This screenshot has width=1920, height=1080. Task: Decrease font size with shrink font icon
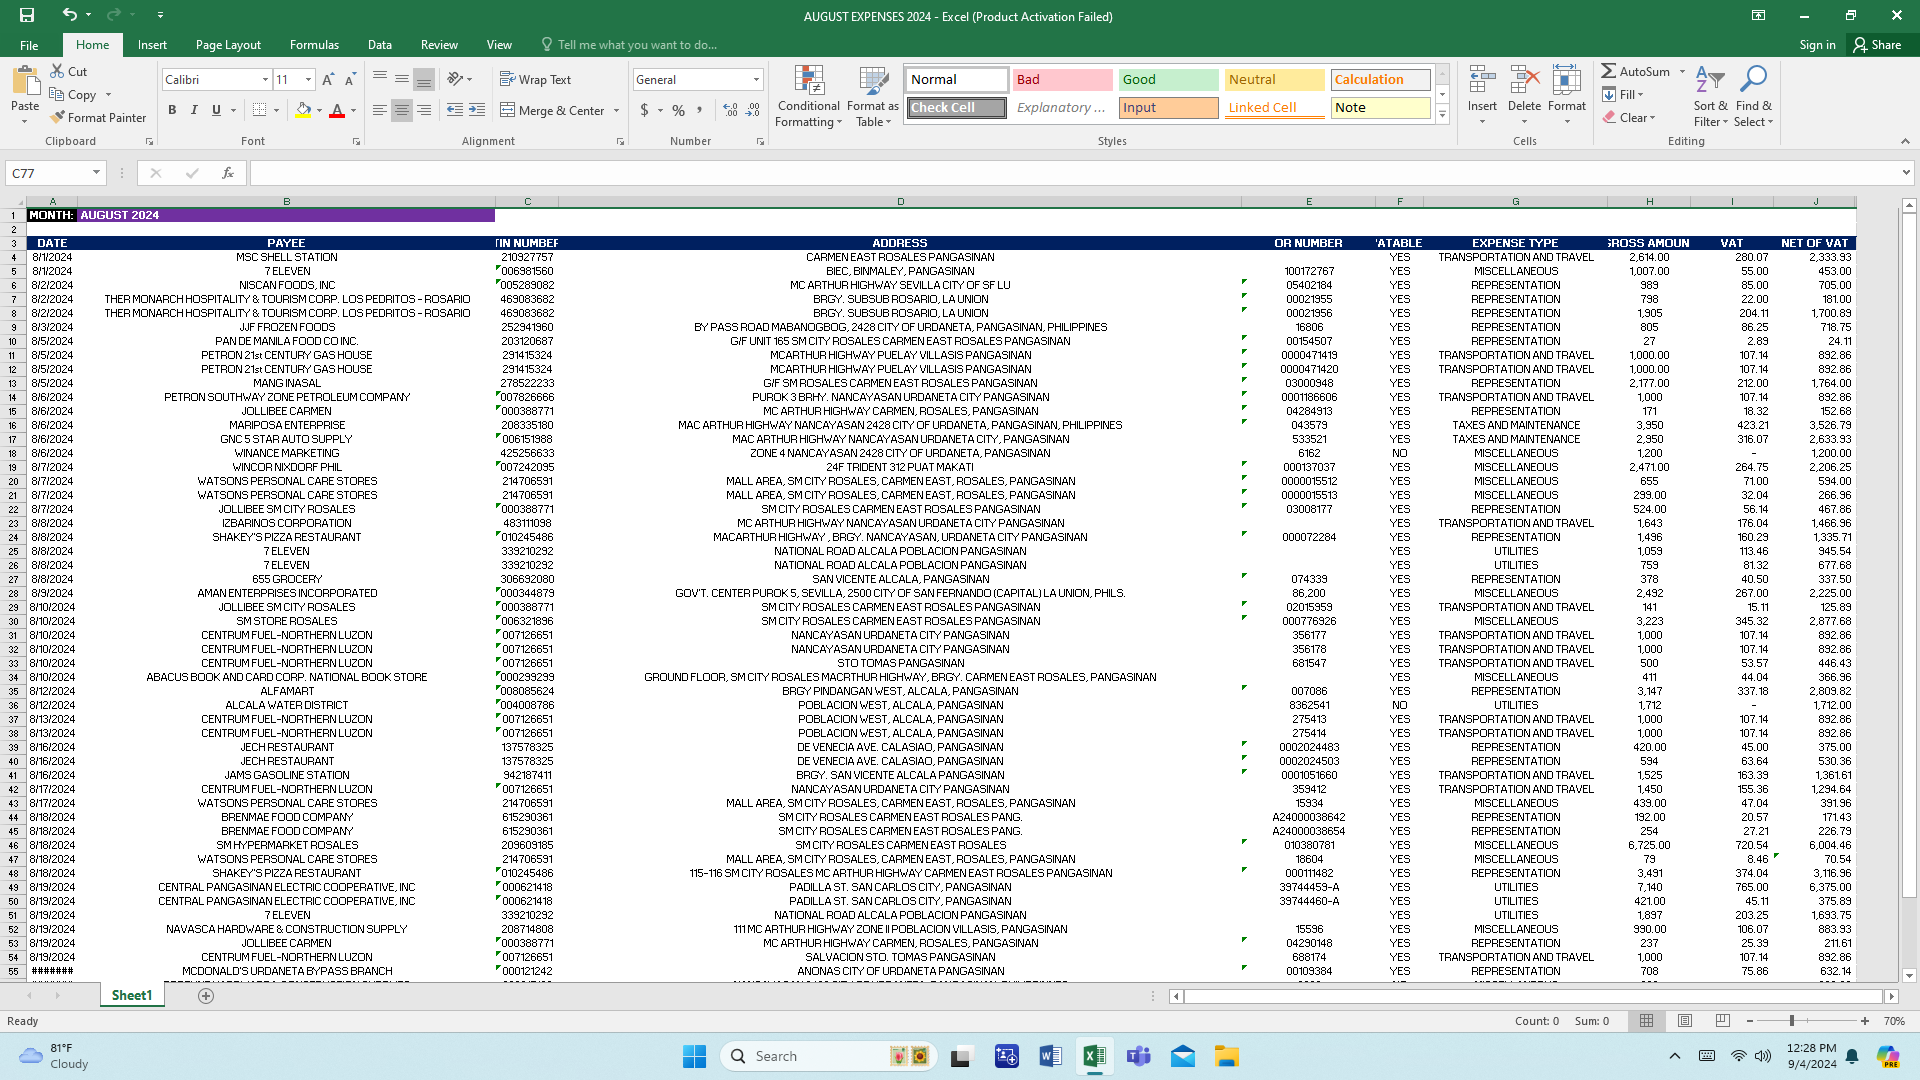(350, 80)
